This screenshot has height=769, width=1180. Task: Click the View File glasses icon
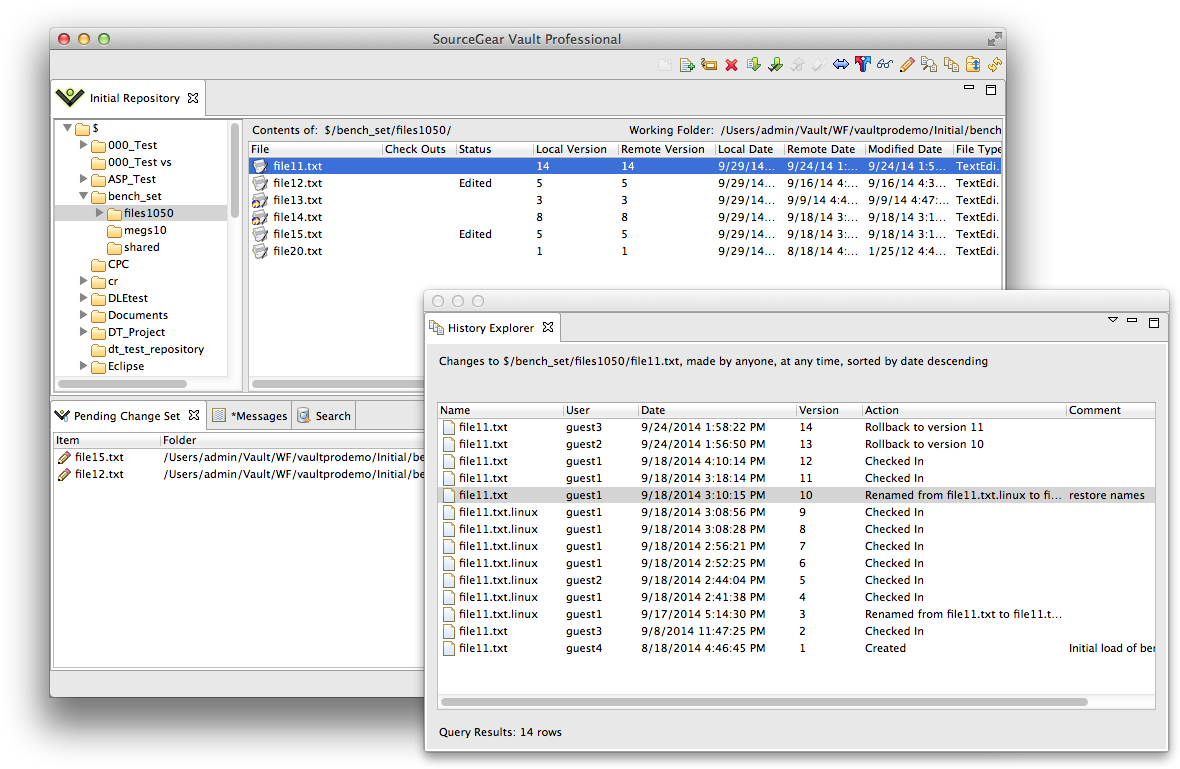(x=885, y=64)
